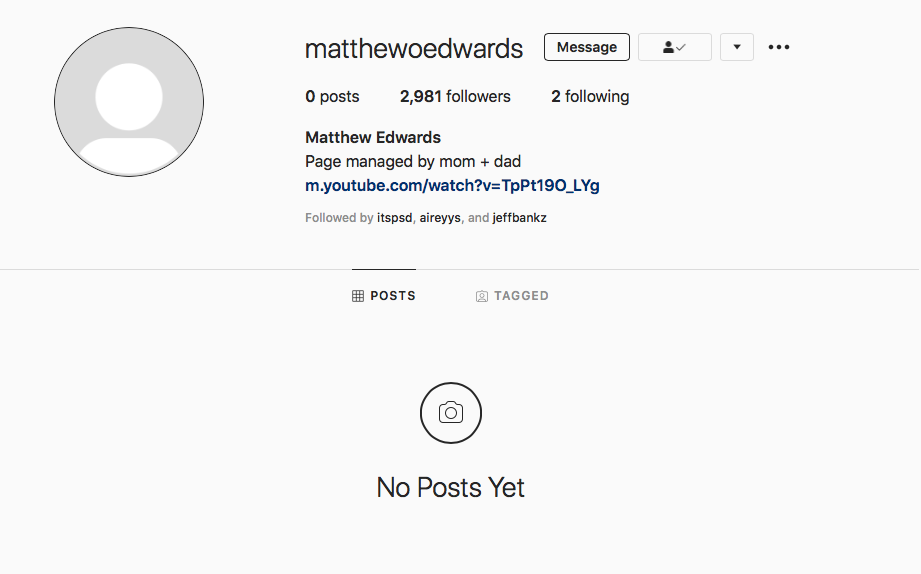The height and width of the screenshot is (574, 921).
Task: Visit follower jeffbankz's profile
Action: (x=519, y=218)
